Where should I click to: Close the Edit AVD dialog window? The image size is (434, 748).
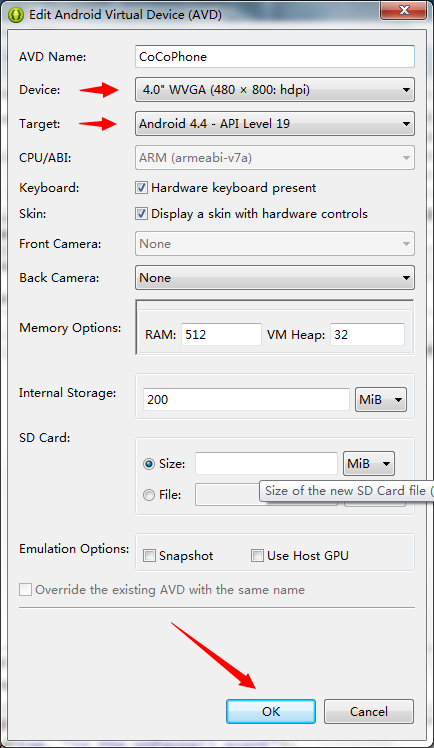pyautogui.click(x=404, y=10)
